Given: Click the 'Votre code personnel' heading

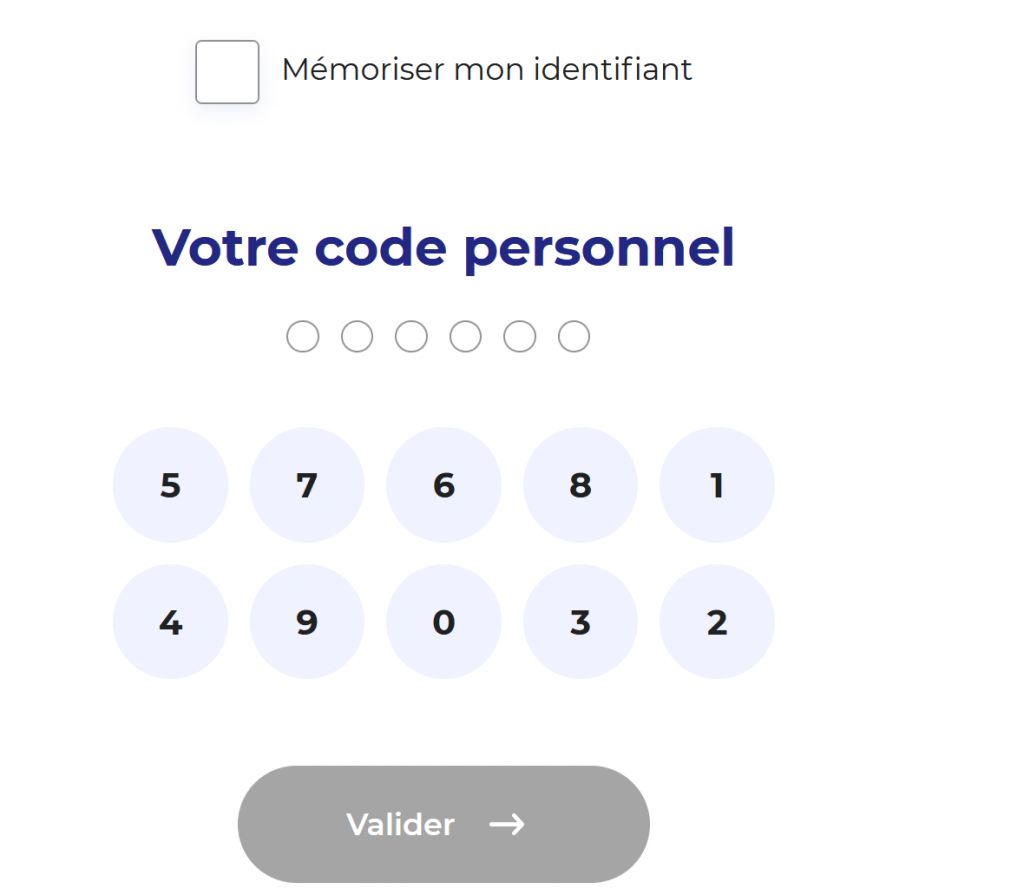Looking at the screenshot, I should coord(442,248).
